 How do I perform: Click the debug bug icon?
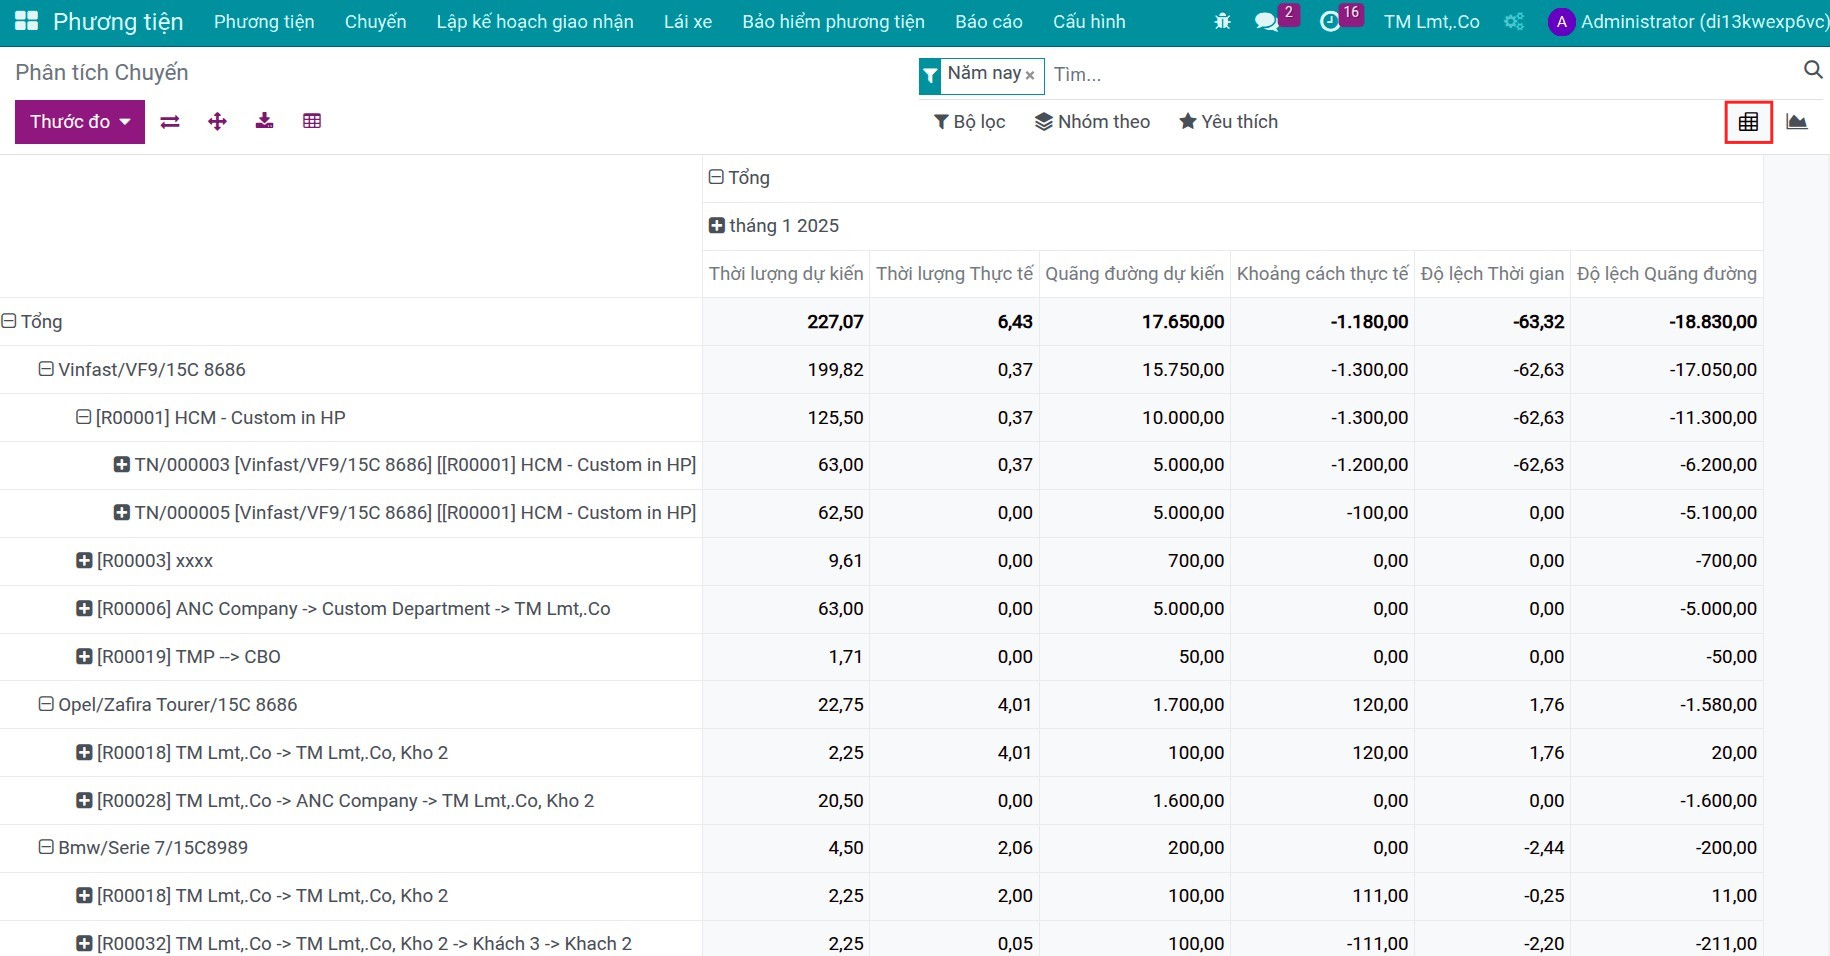coord(1222,21)
